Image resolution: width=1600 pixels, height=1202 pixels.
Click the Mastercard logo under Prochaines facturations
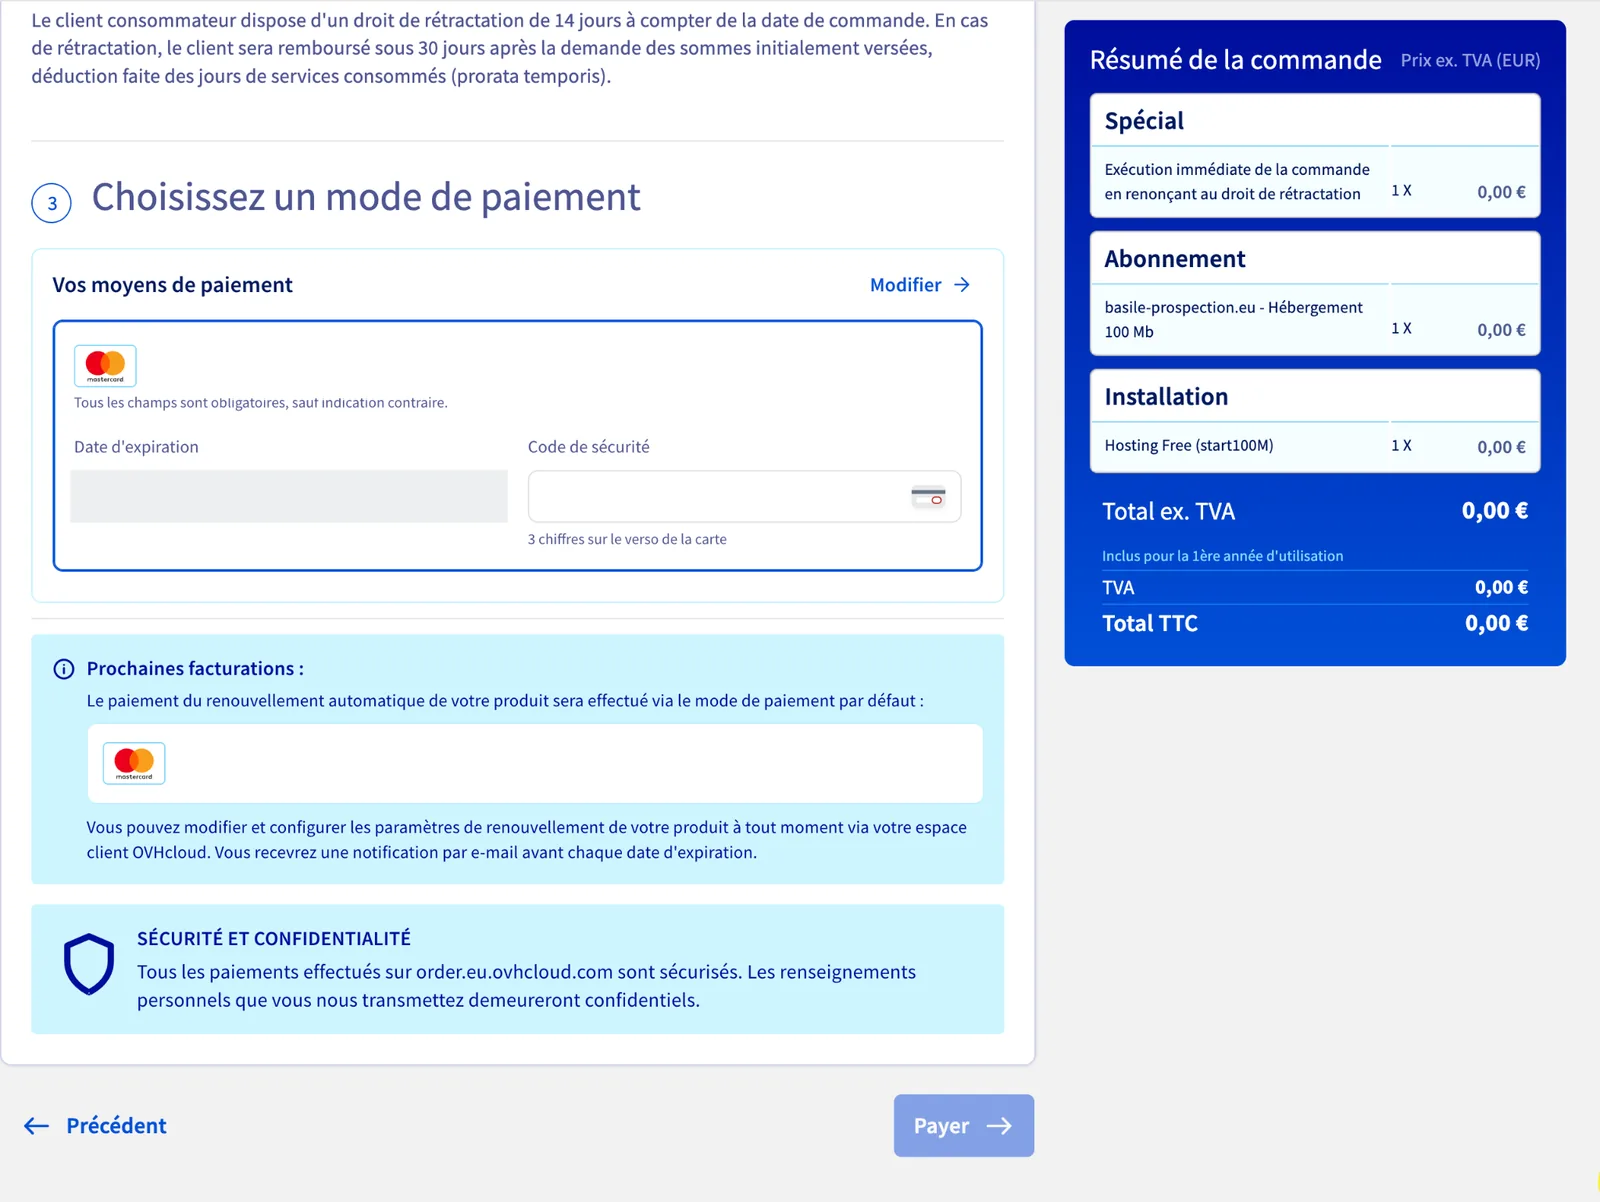coord(134,763)
